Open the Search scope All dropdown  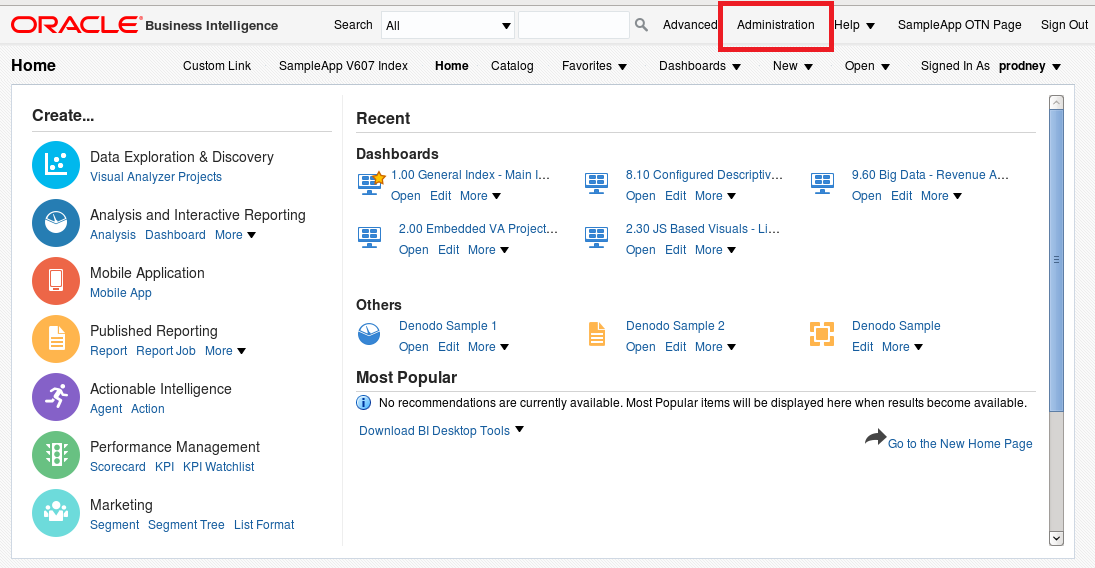(x=448, y=26)
